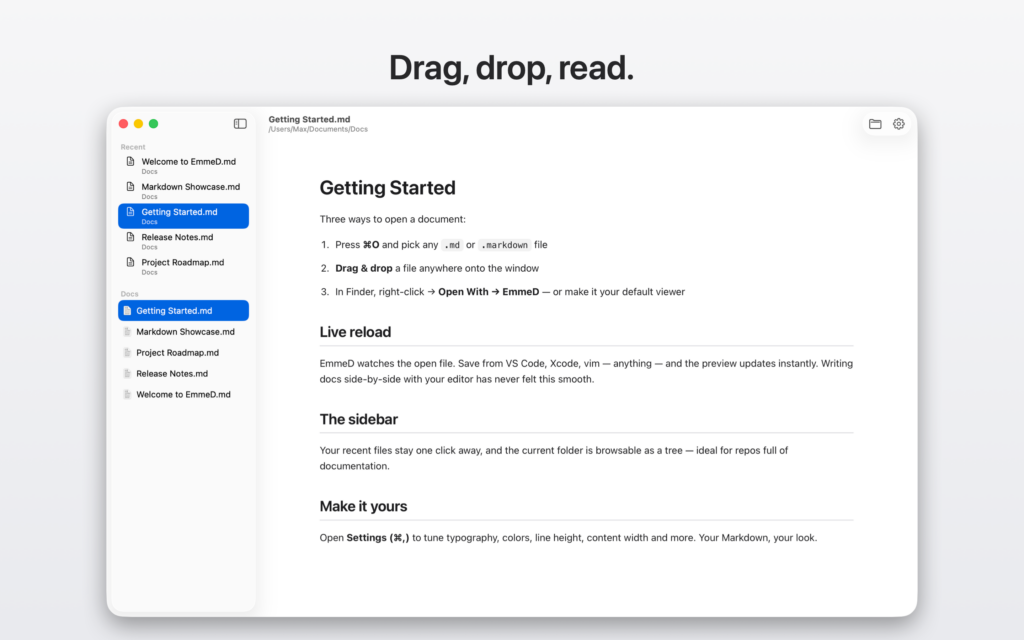Click the document icon beside Welcome to EmmeD.md in Recent

(130, 161)
